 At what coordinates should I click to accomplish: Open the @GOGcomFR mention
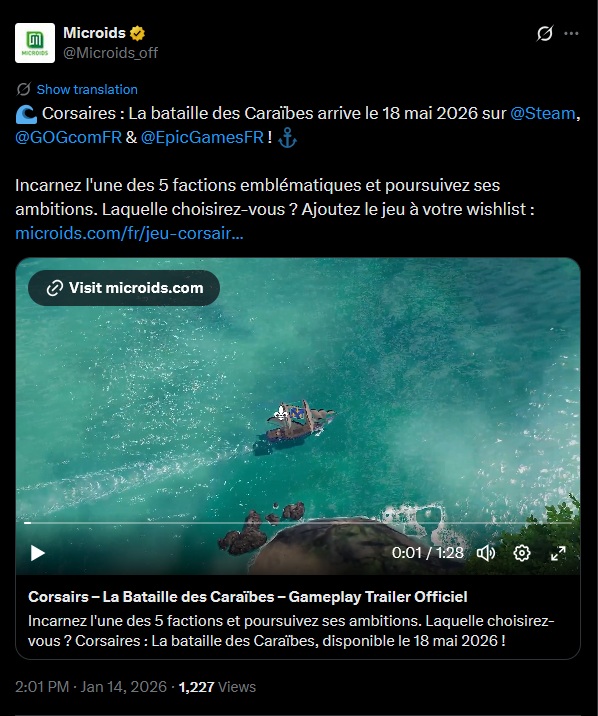tap(68, 137)
